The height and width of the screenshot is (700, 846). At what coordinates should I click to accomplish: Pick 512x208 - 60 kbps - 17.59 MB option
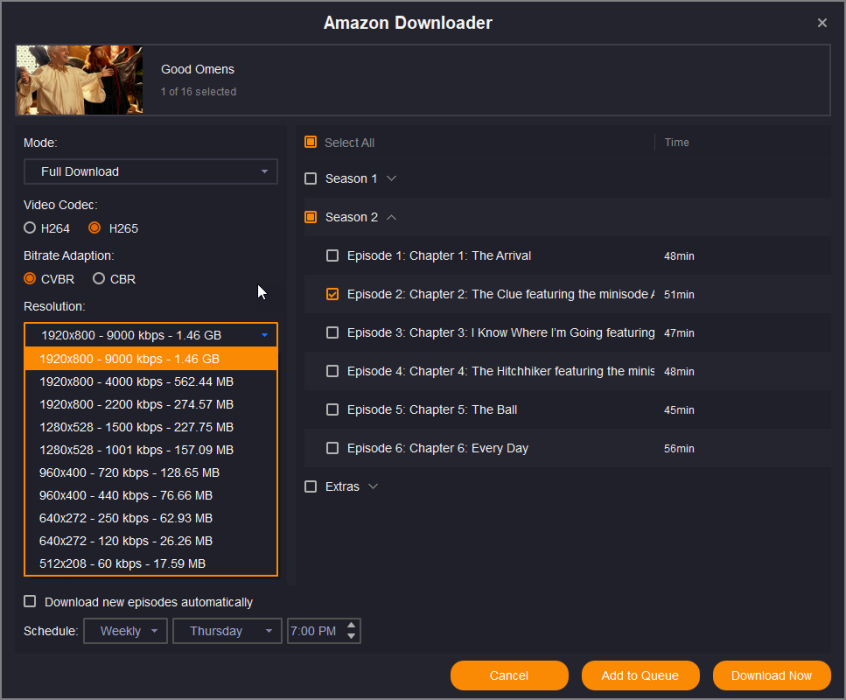tap(151, 563)
